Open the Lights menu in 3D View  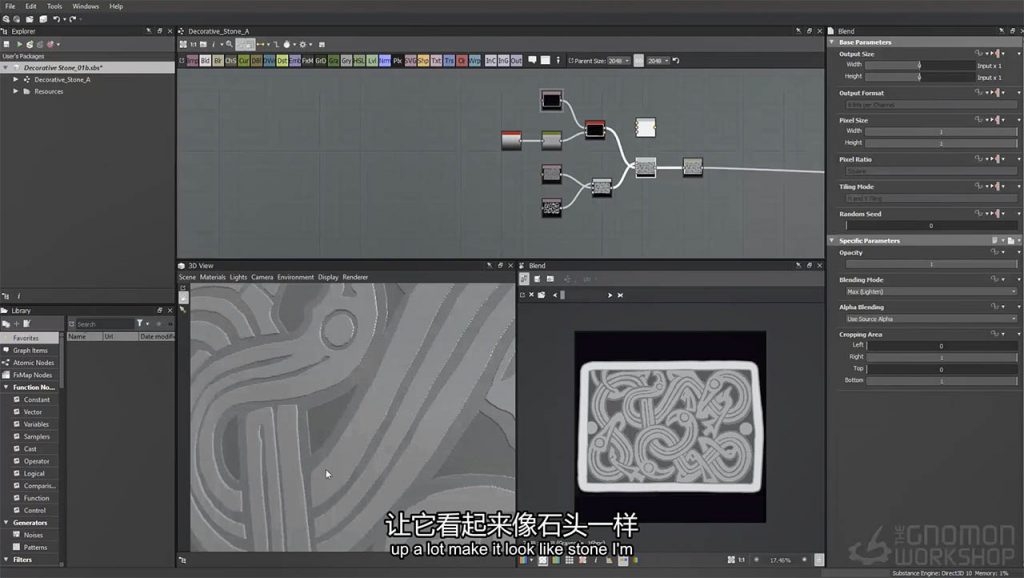click(x=238, y=278)
